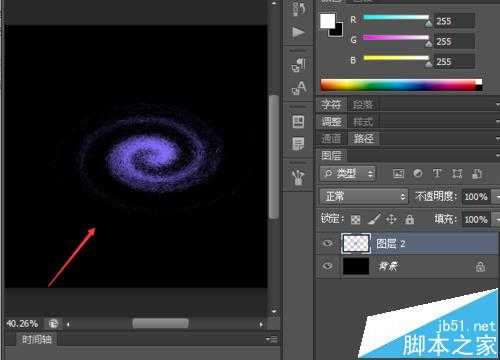
Task: Open the Actions panel play icon
Action: click(x=298, y=33)
